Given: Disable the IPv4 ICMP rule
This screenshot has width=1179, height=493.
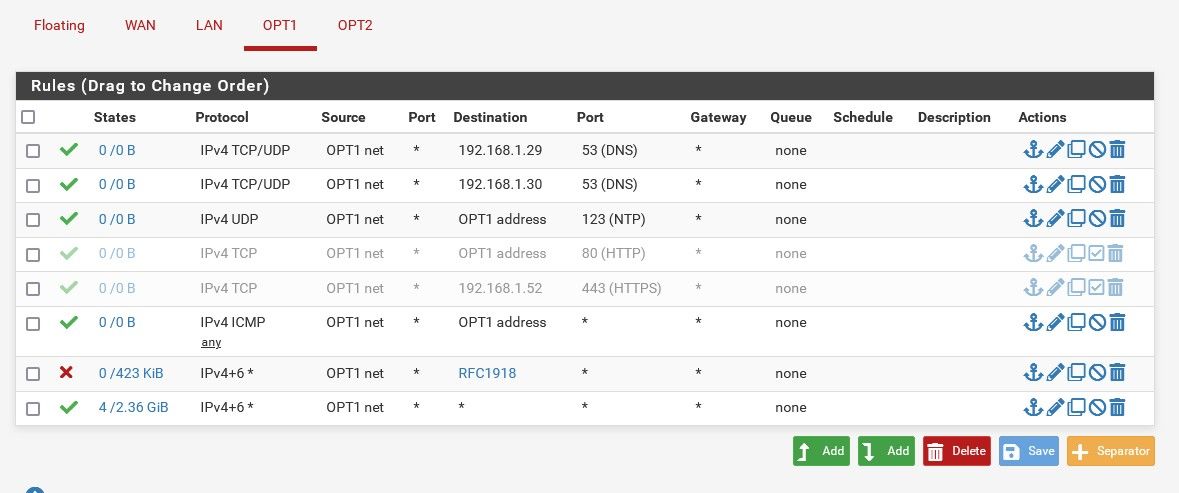Looking at the screenshot, I should click(1097, 322).
